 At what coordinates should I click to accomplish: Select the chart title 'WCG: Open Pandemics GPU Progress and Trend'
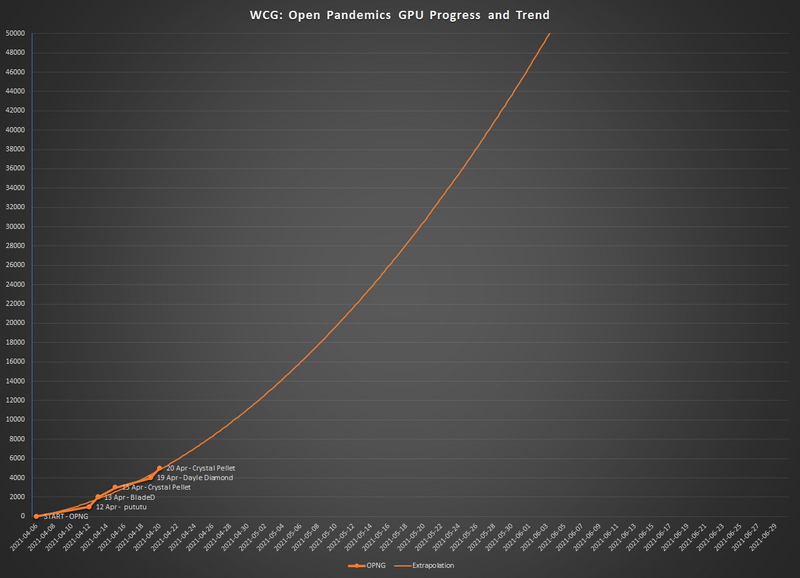coord(399,15)
